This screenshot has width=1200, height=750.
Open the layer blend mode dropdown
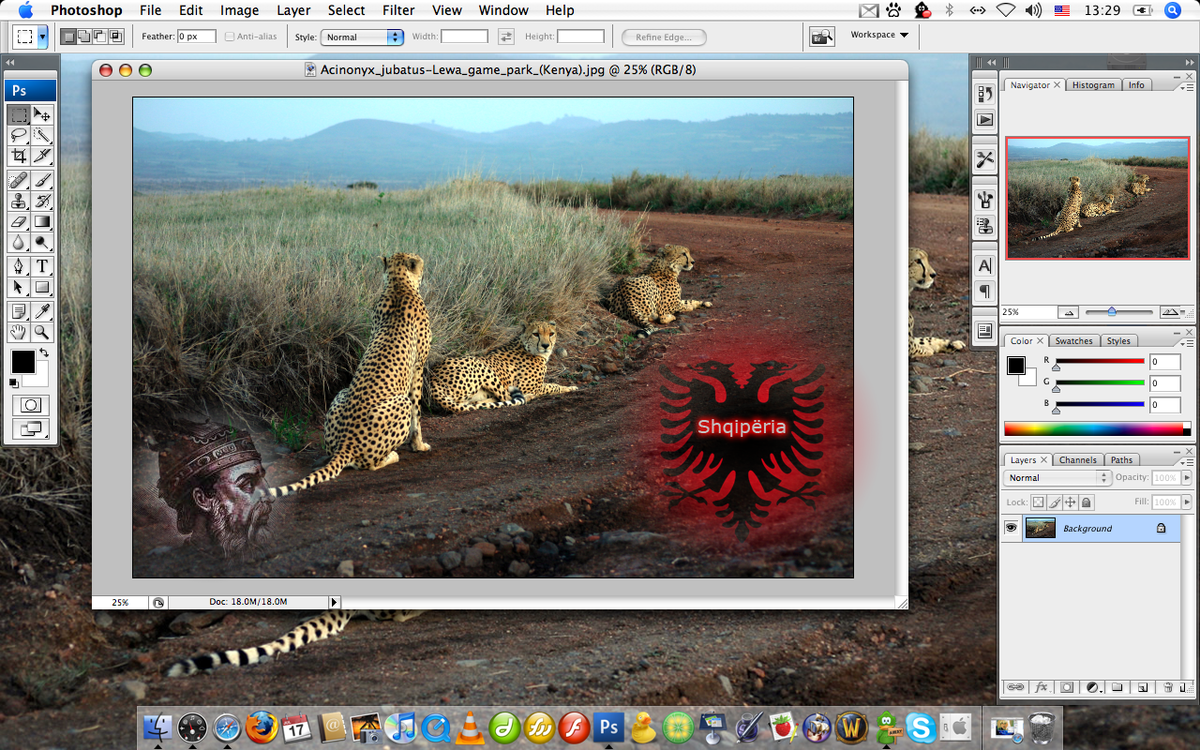coord(1056,478)
